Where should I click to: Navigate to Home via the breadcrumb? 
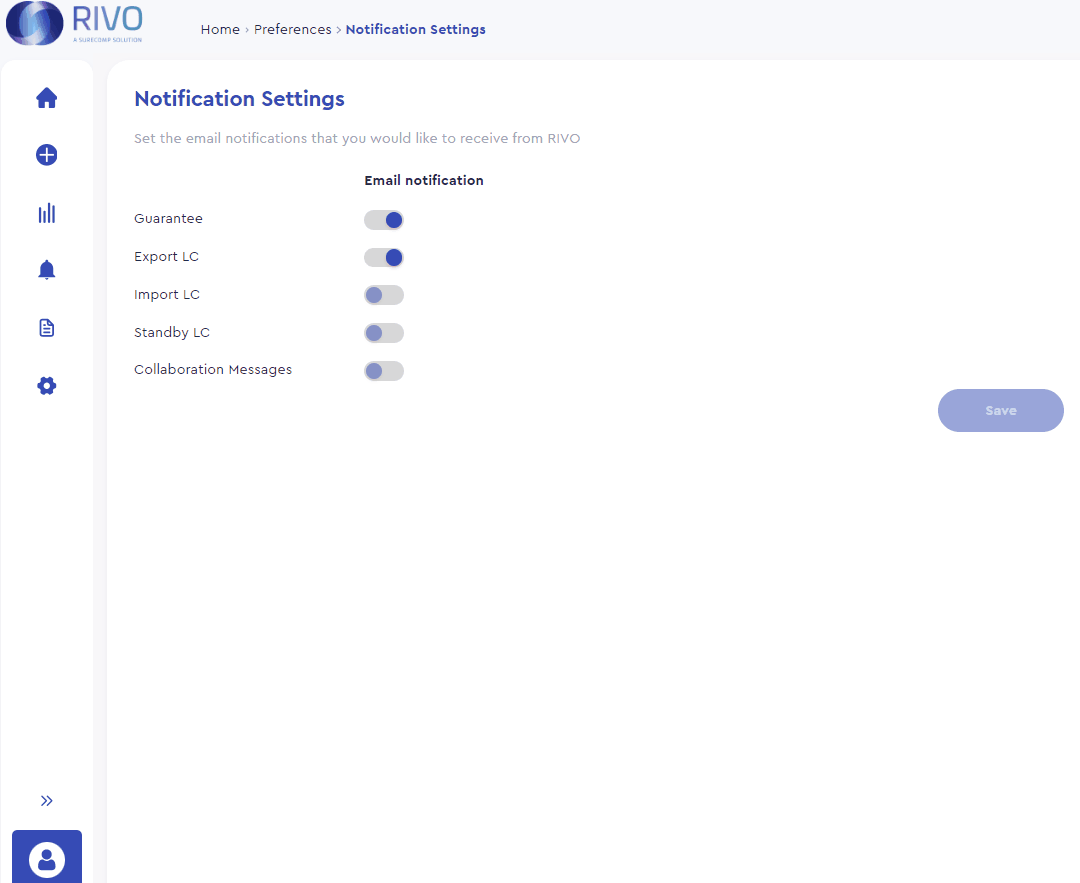click(220, 29)
